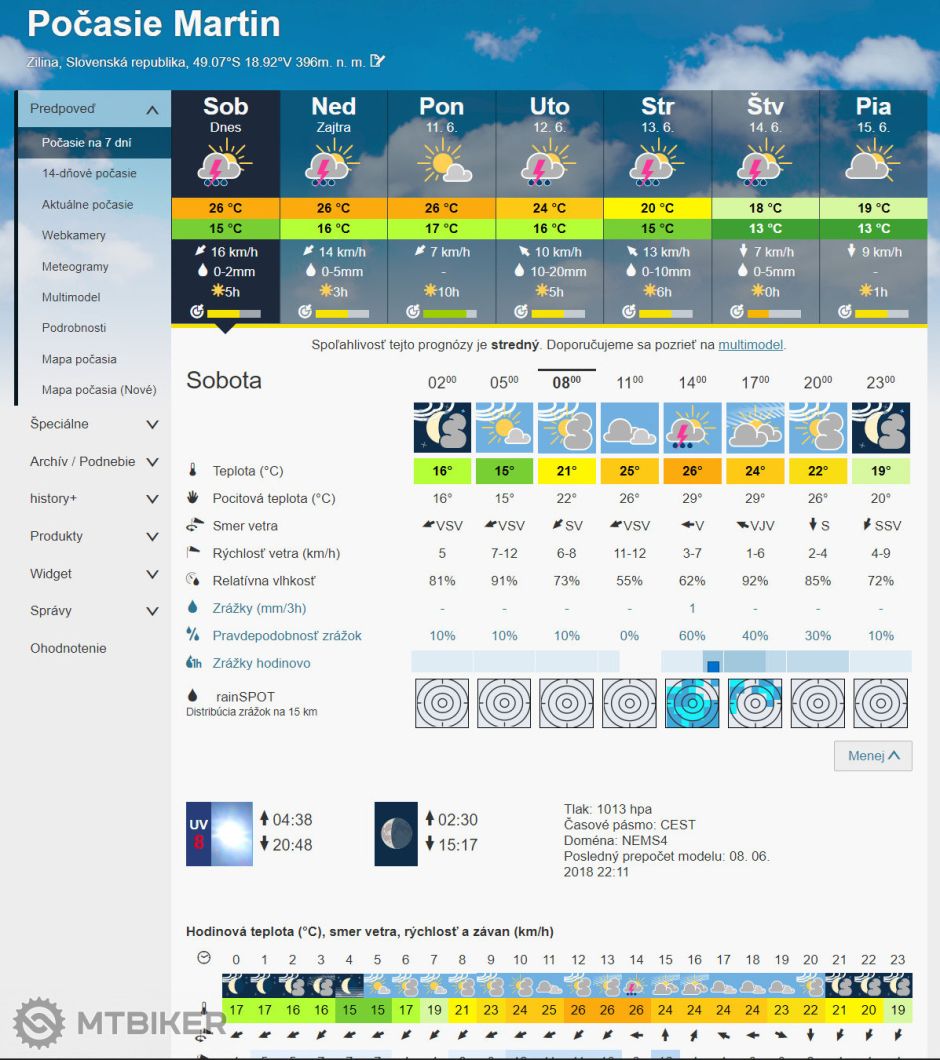Open 14-dňové počasie in sidebar
Image resolution: width=940 pixels, height=1060 pixels.
pos(89,174)
